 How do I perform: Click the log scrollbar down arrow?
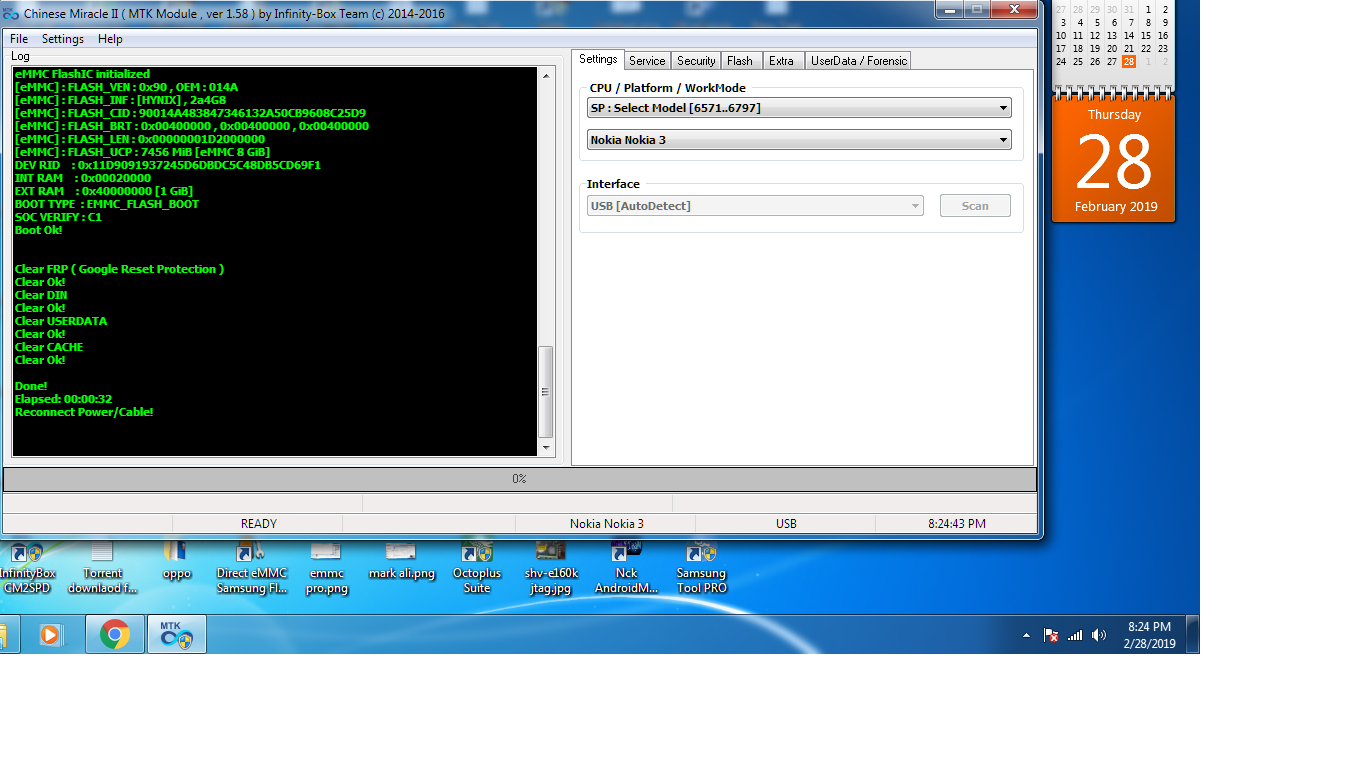tap(546, 448)
